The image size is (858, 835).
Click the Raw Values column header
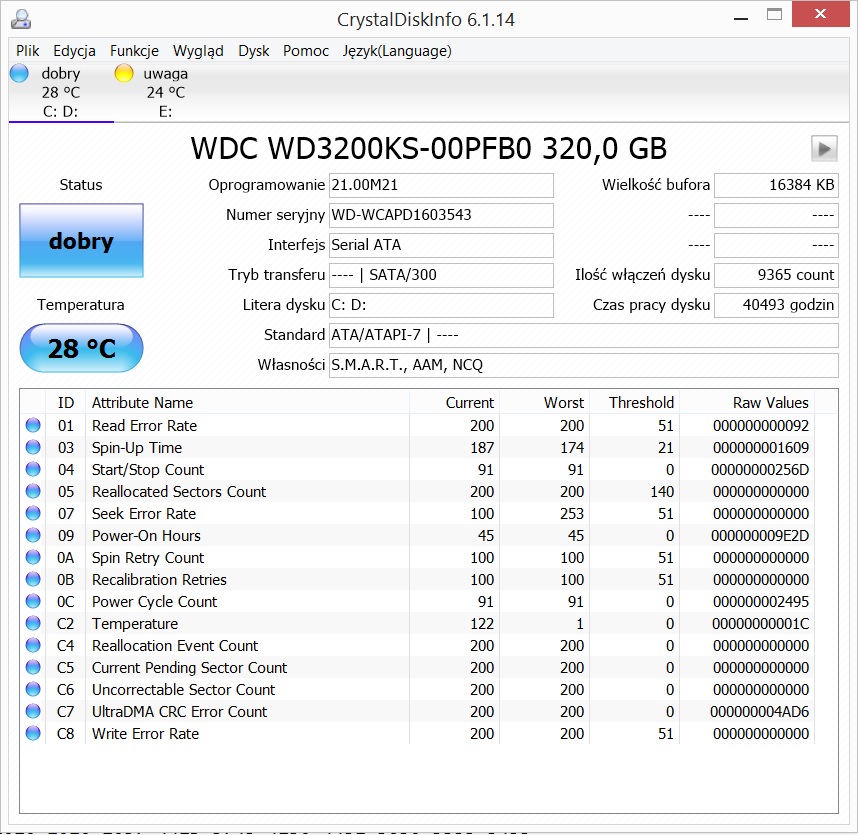(747, 402)
